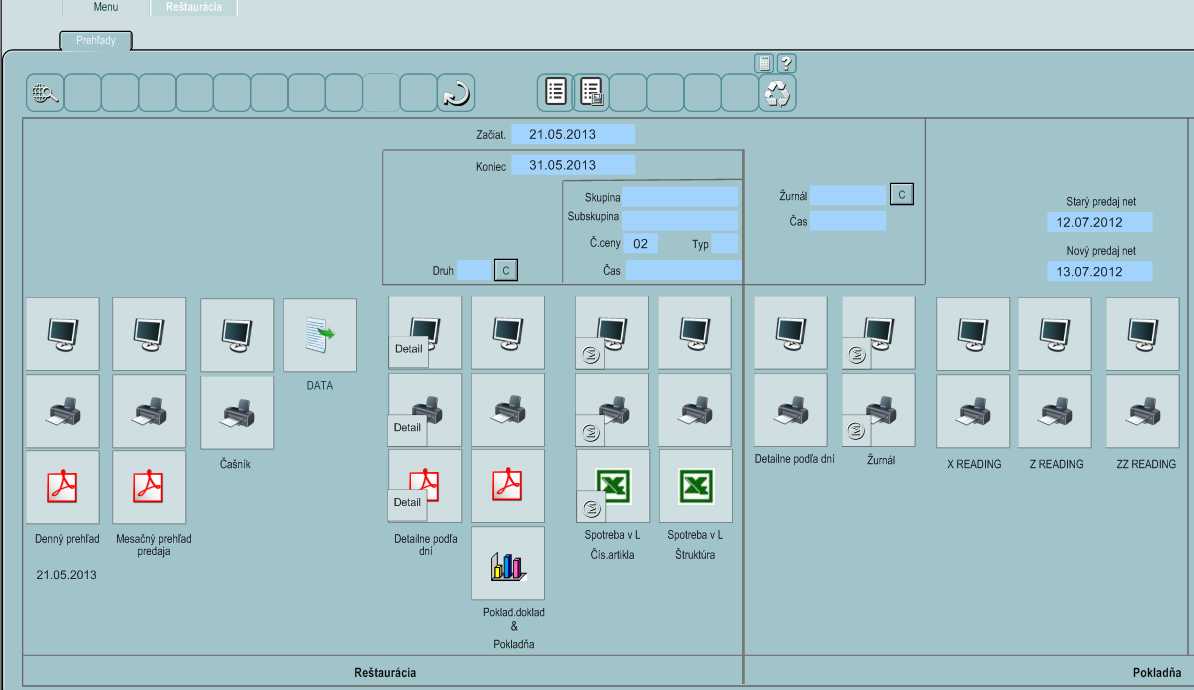This screenshot has height=690, width=1194.
Task: Click the globe search toolbar icon
Action: (x=45, y=93)
